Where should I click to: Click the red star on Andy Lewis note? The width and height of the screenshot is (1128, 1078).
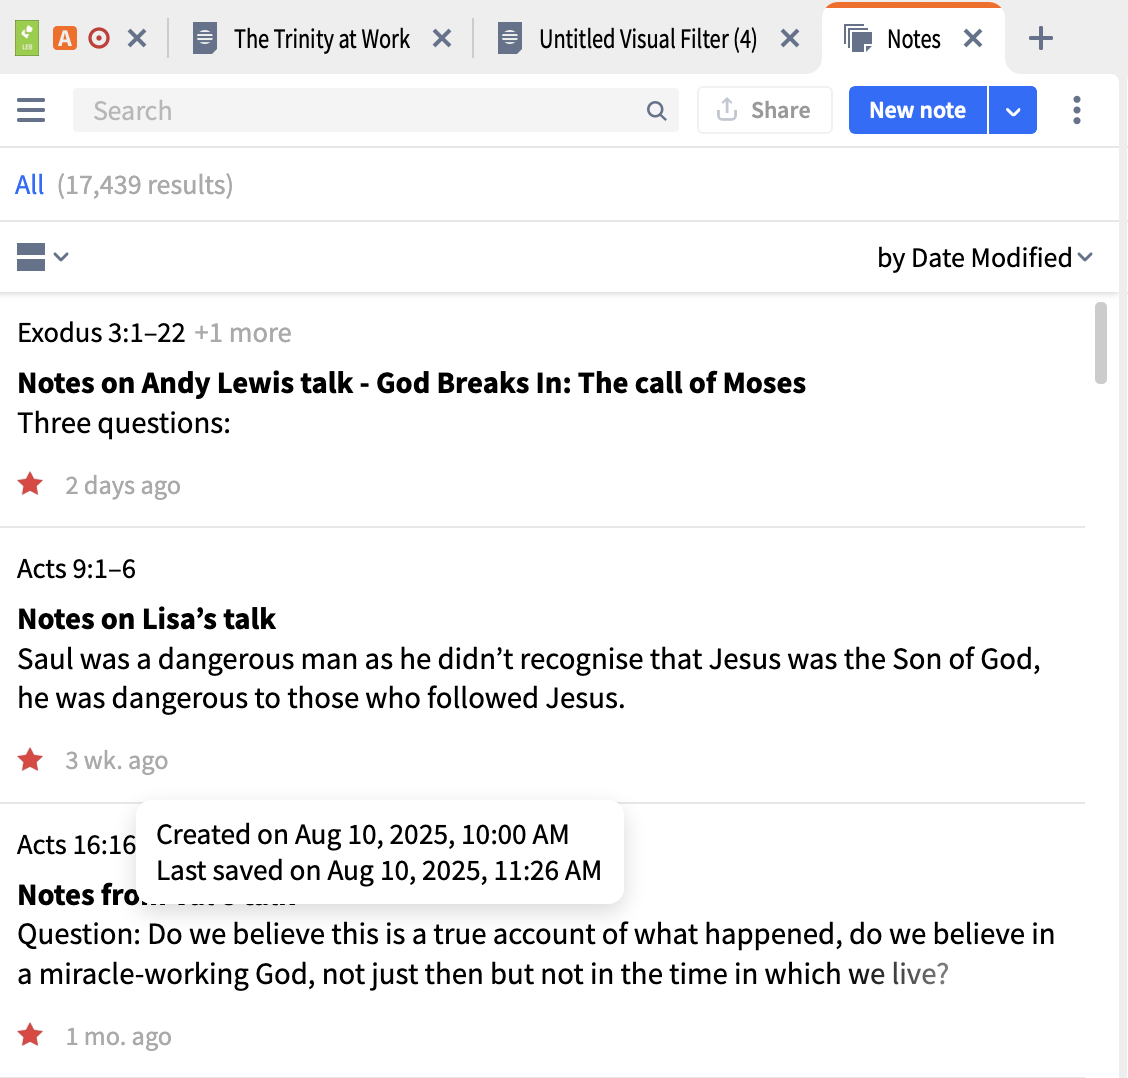tap(30, 484)
